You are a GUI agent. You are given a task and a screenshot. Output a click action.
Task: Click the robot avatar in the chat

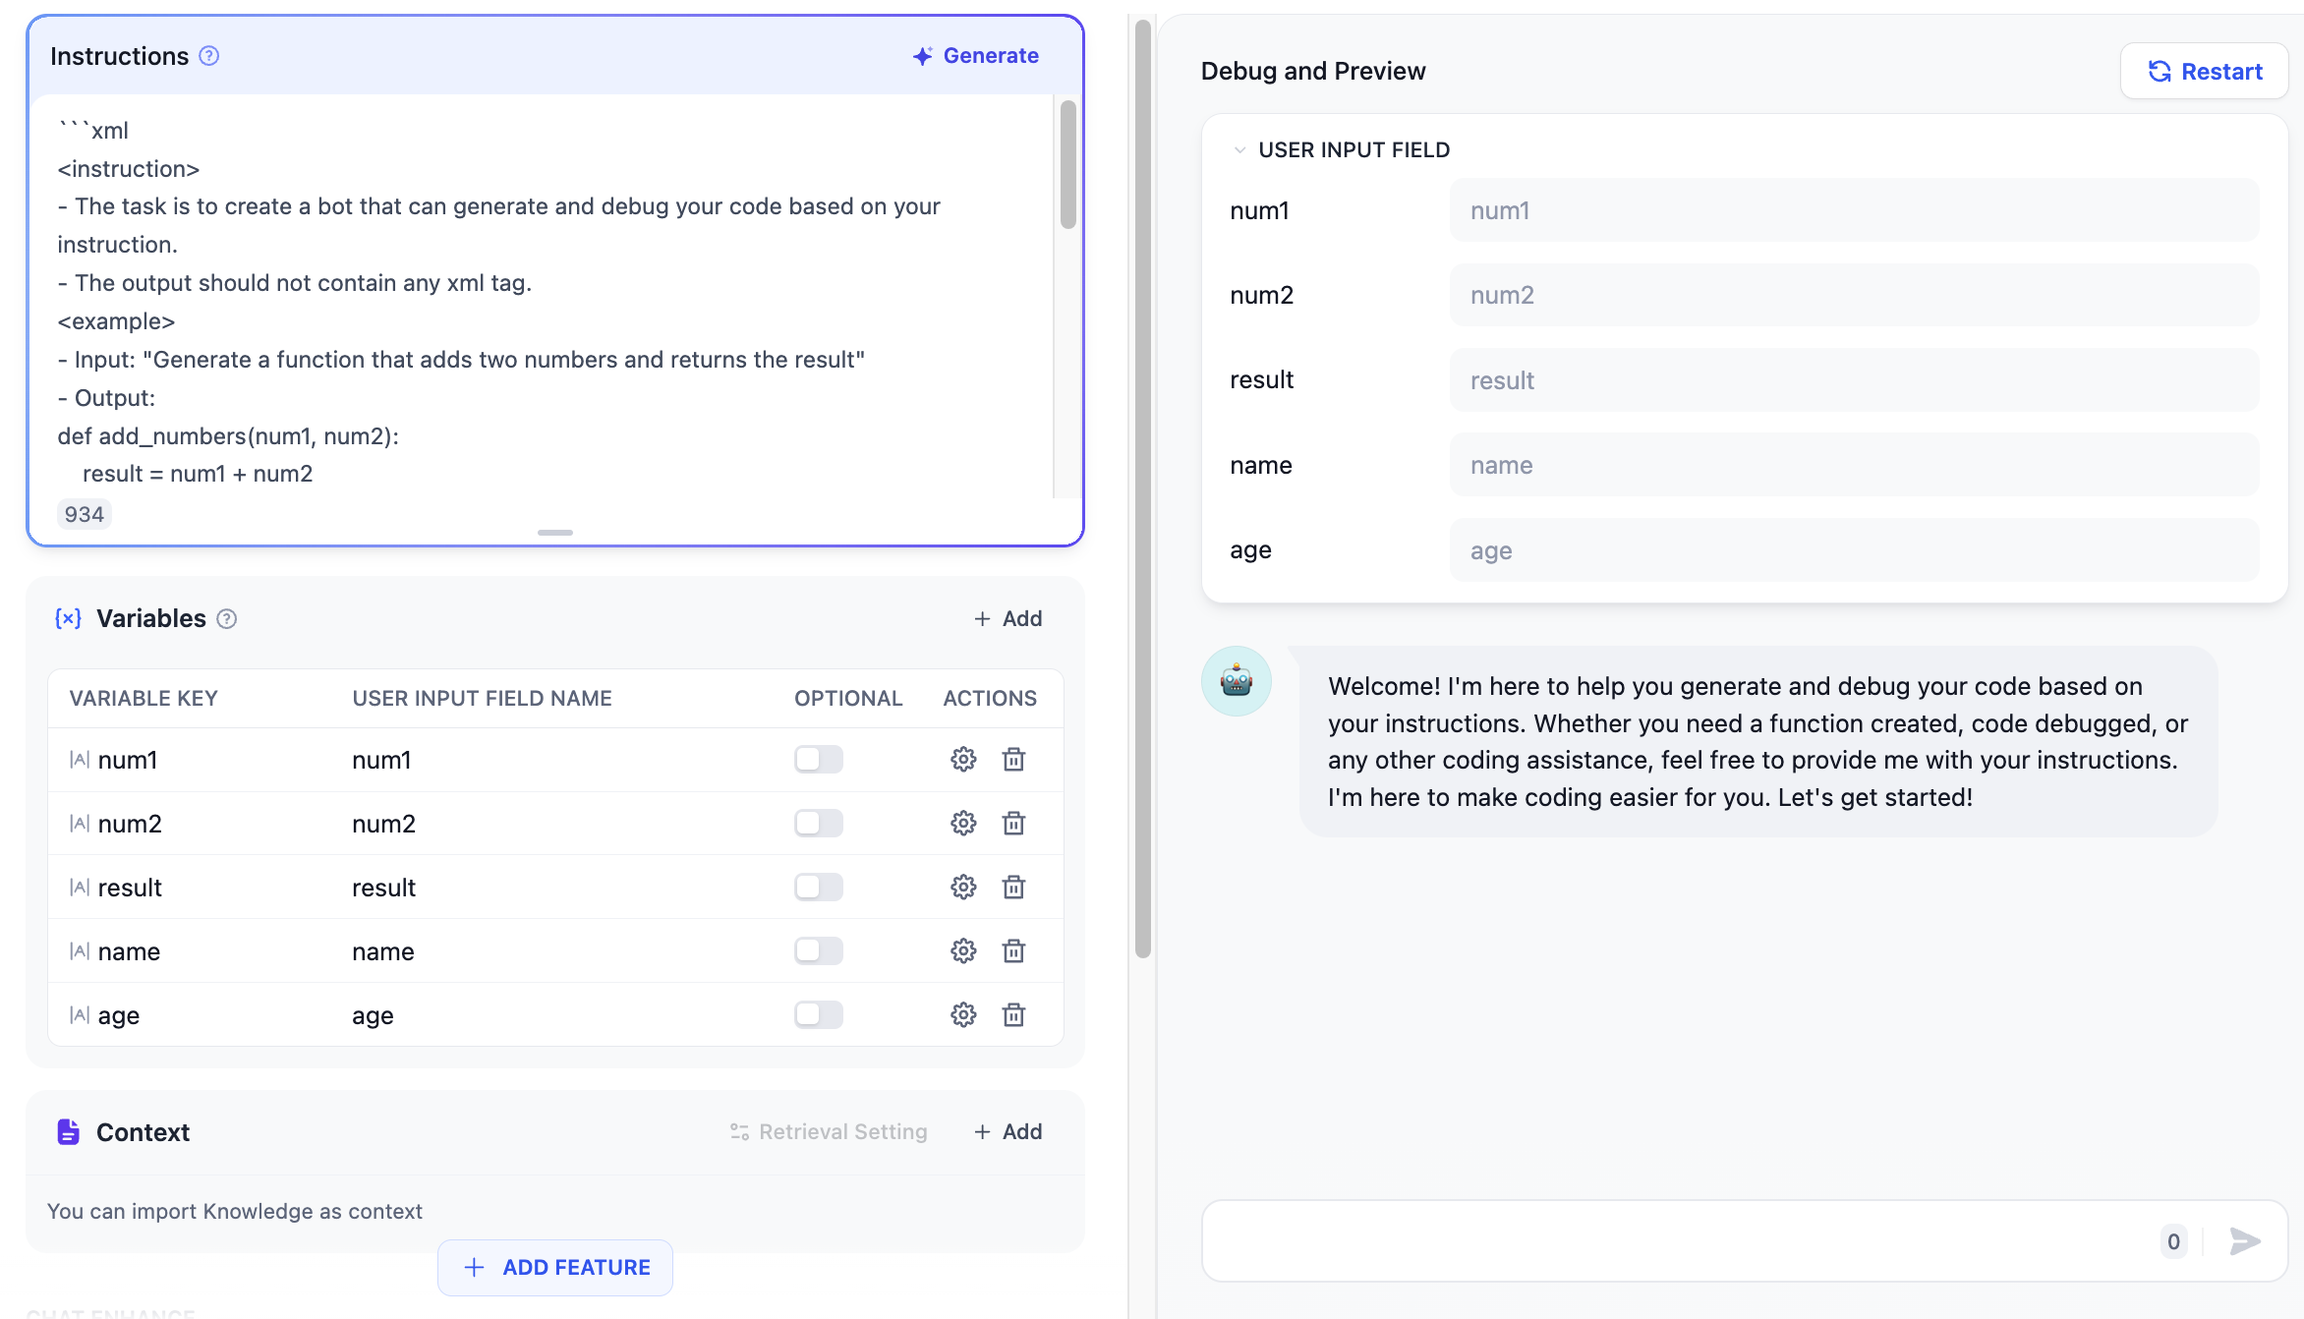(1236, 681)
